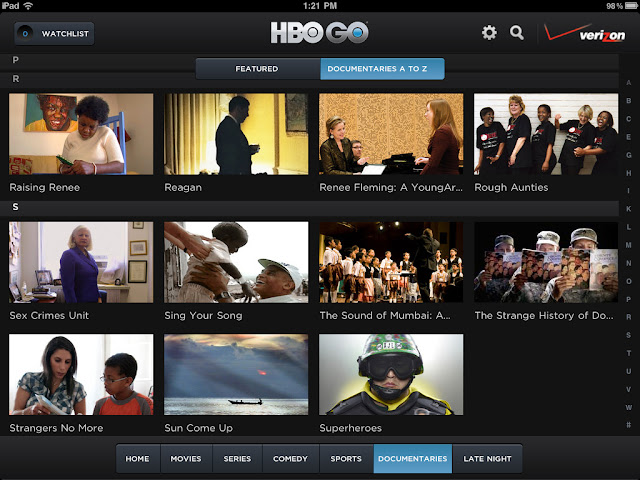Jump to letter E in index

[x=629, y=137]
